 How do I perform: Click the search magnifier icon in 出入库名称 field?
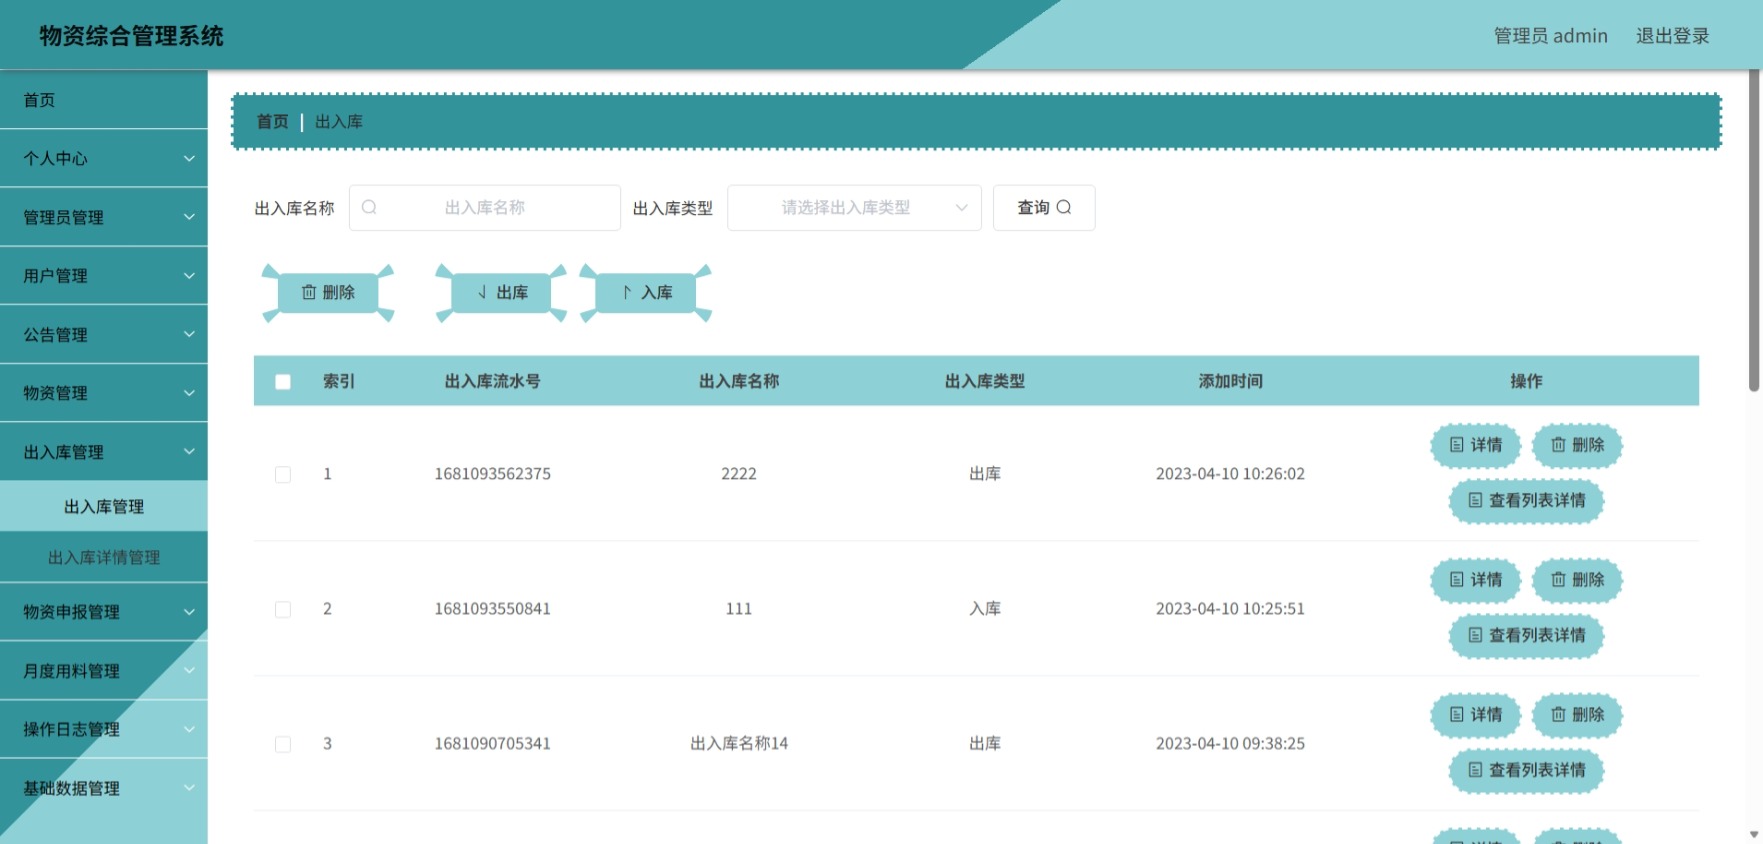click(x=369, y=207)
